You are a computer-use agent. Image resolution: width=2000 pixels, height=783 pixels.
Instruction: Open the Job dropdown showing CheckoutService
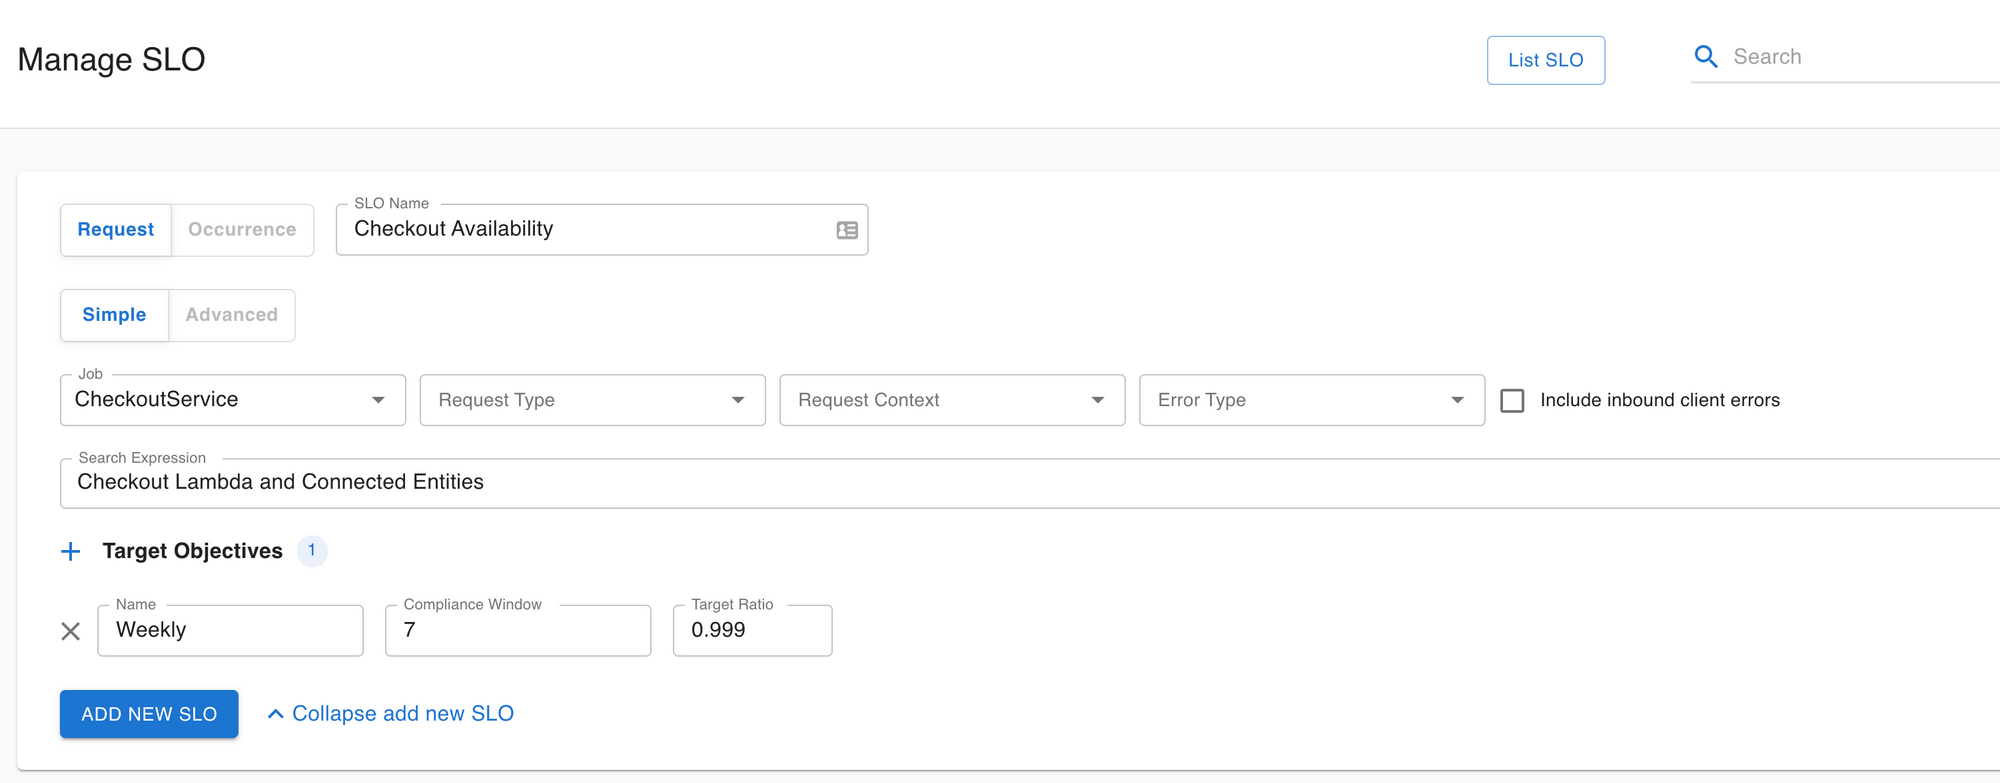tap(232, 400)
